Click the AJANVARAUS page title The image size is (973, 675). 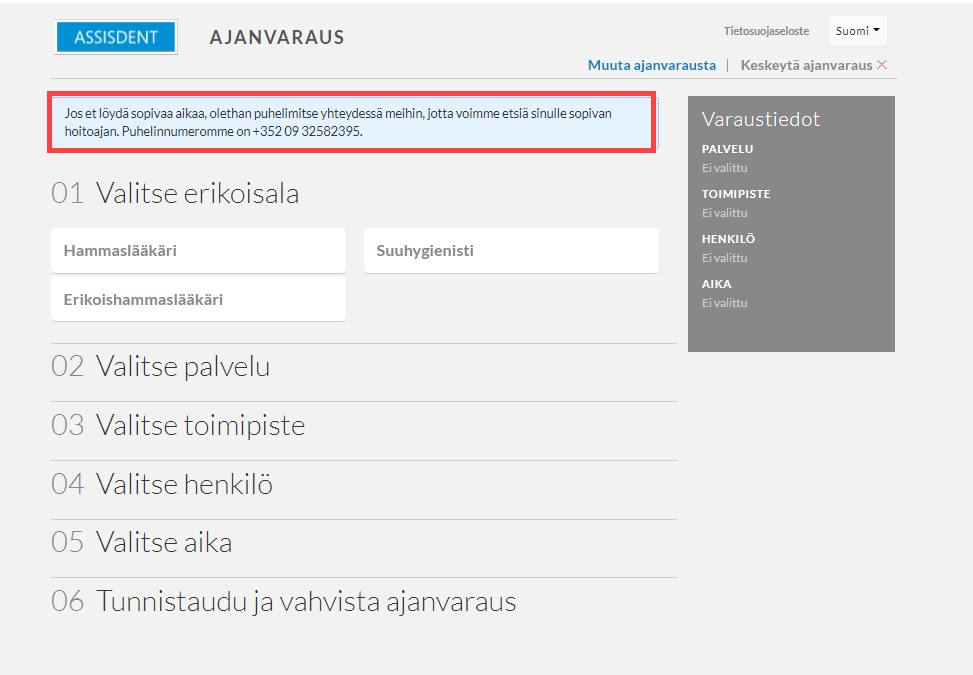coord(277,37)
